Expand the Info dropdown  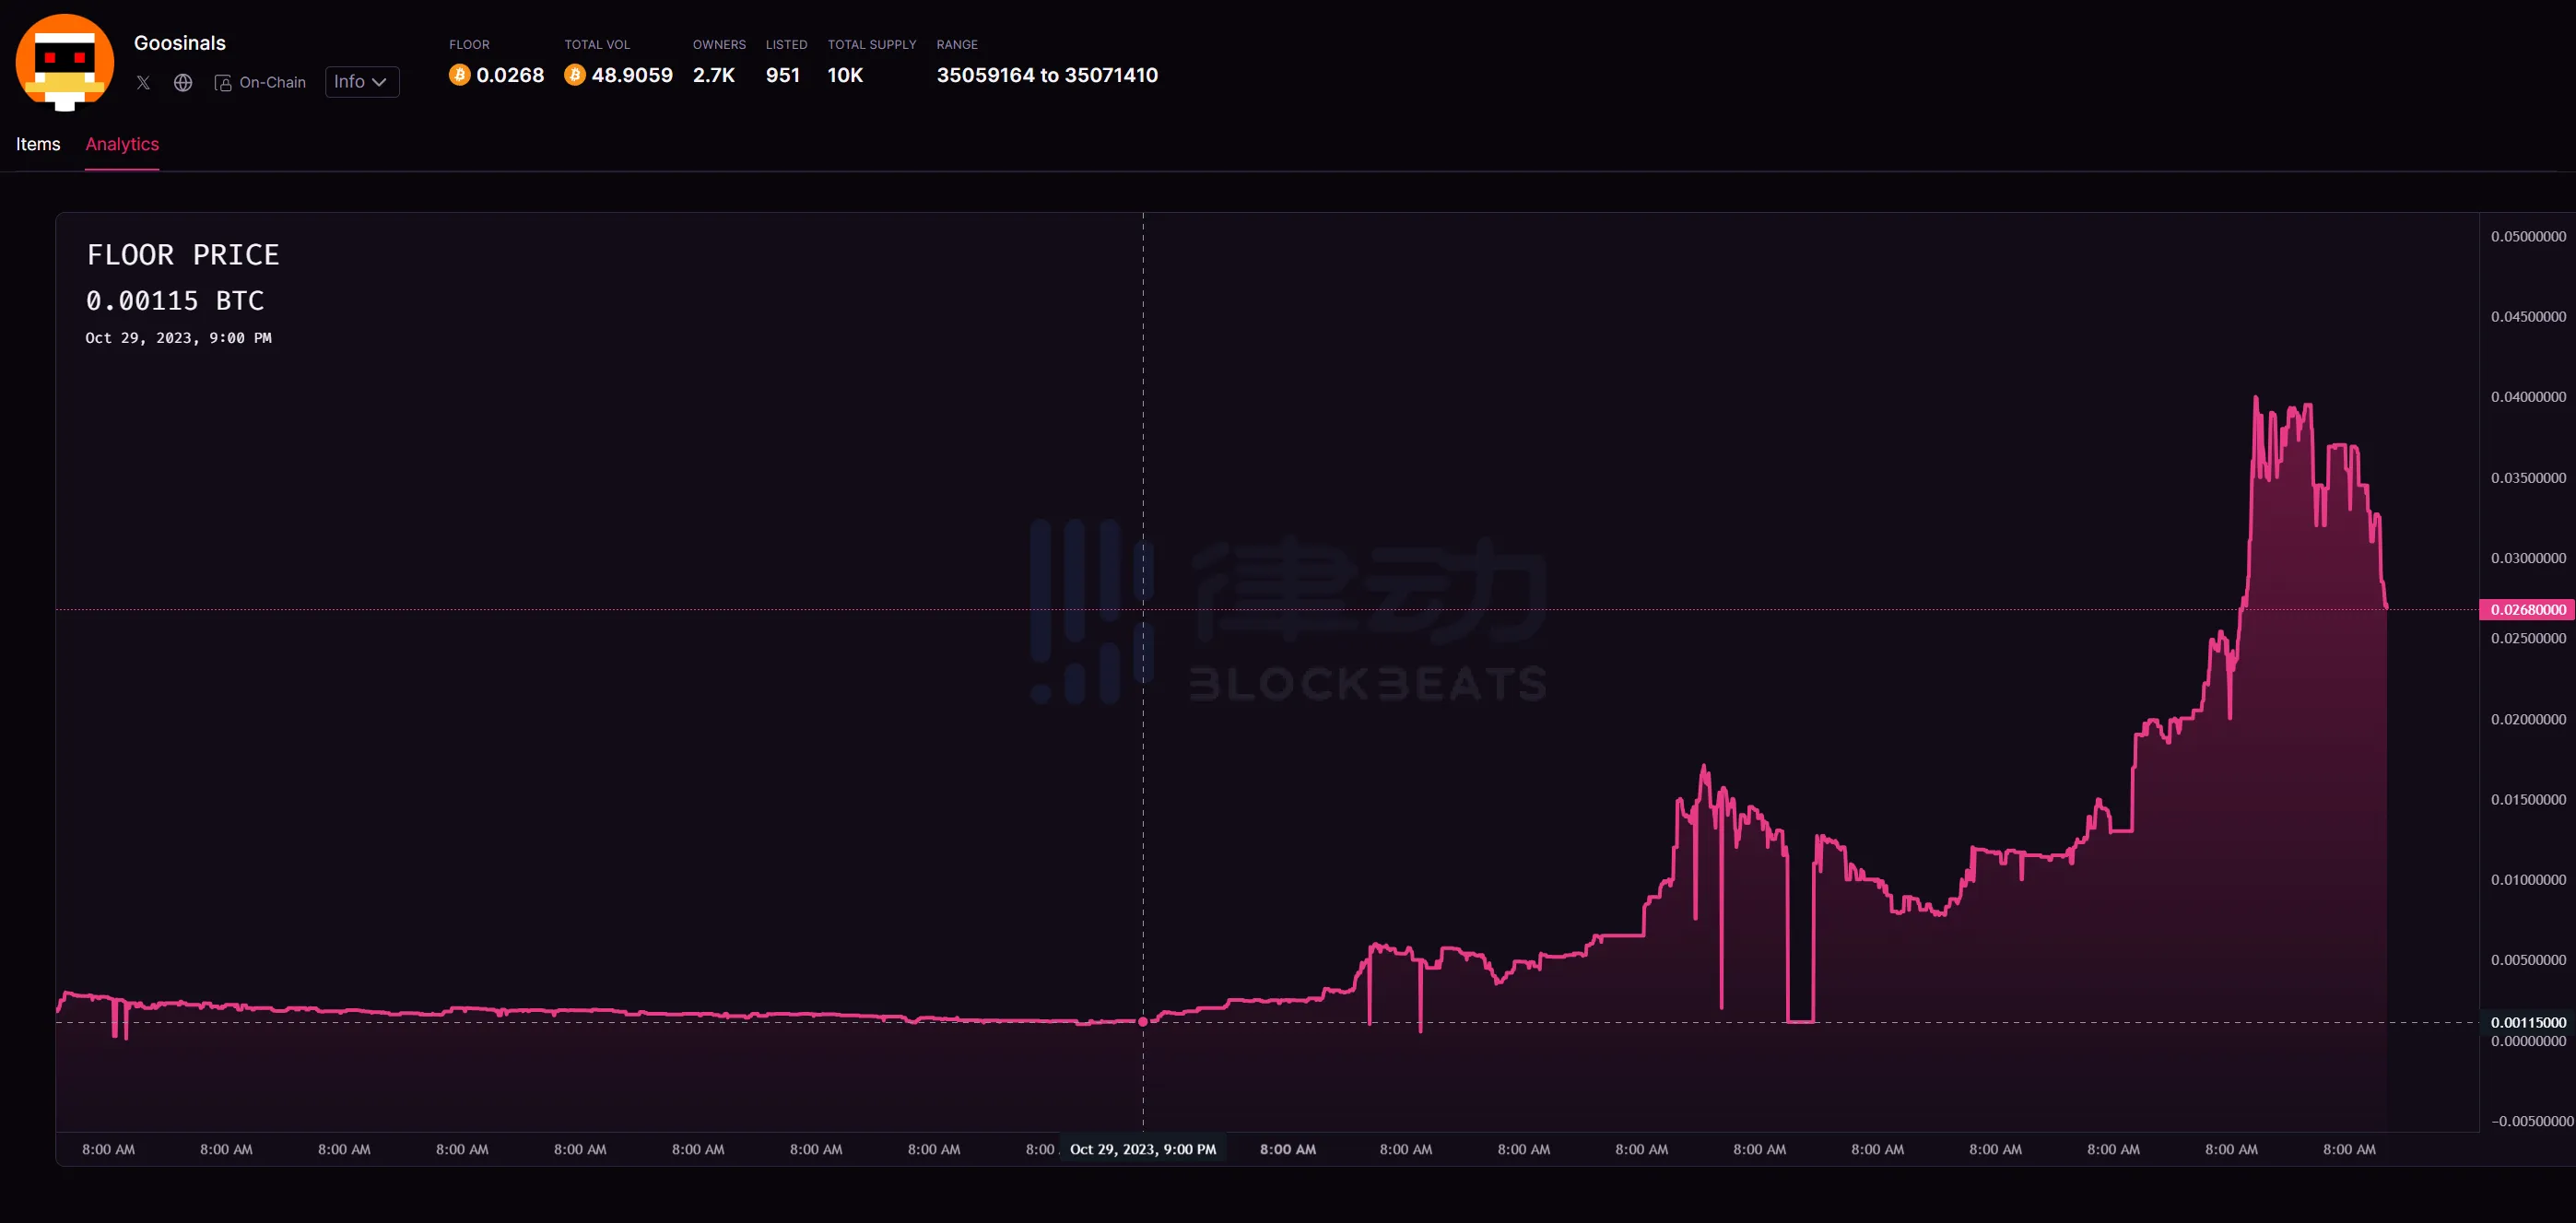click(x=361, y=82)
